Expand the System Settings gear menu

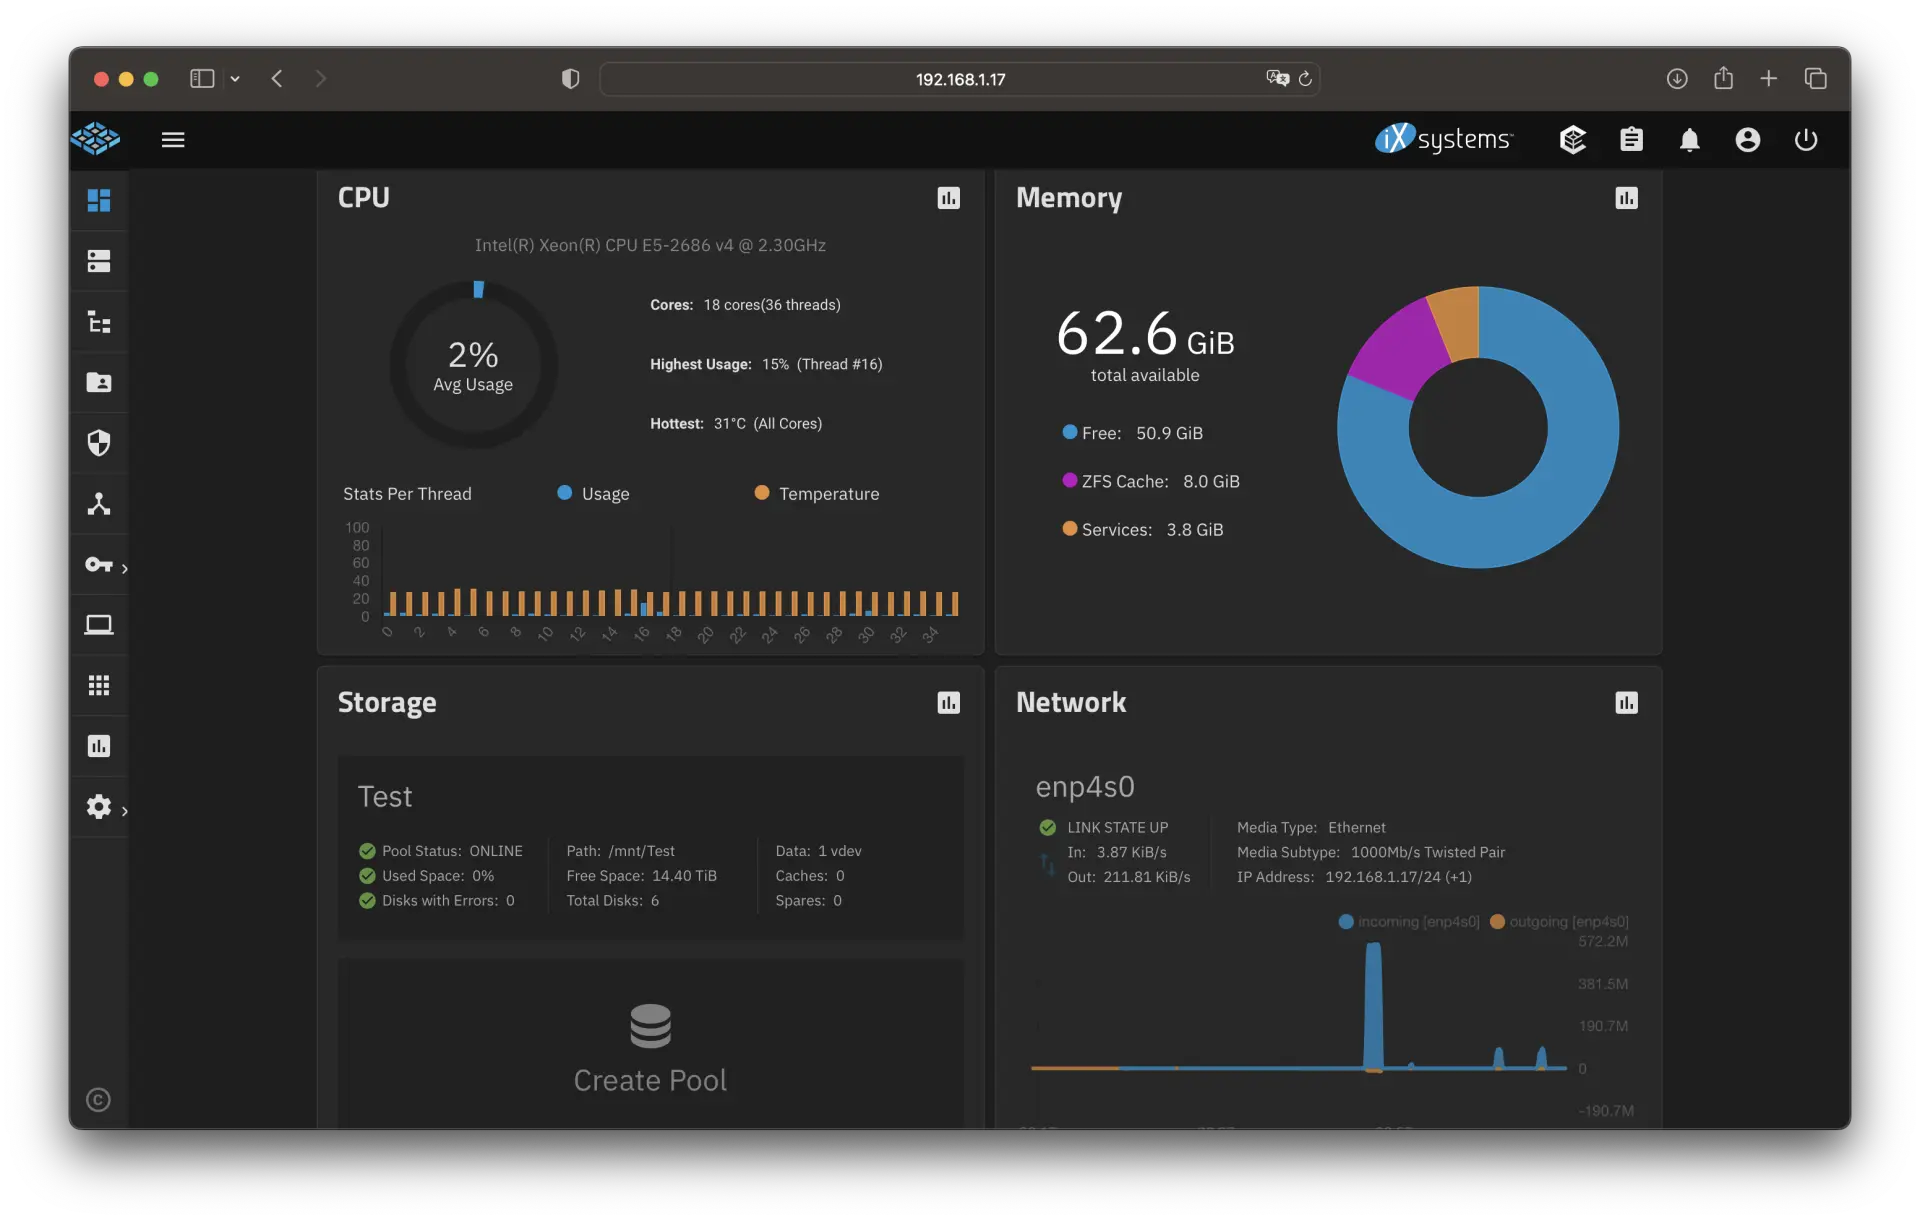point(99,807)
